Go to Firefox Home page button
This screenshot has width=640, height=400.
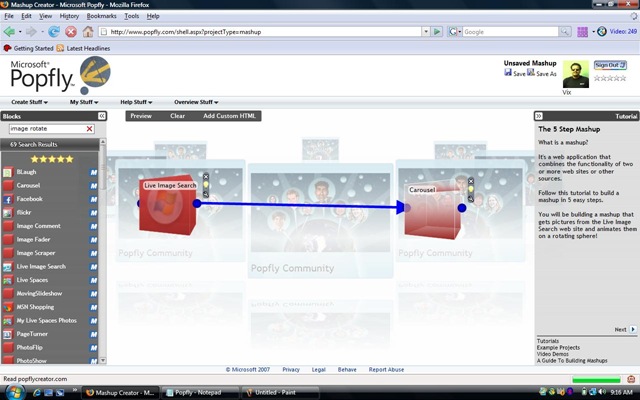tap(88, 31)
